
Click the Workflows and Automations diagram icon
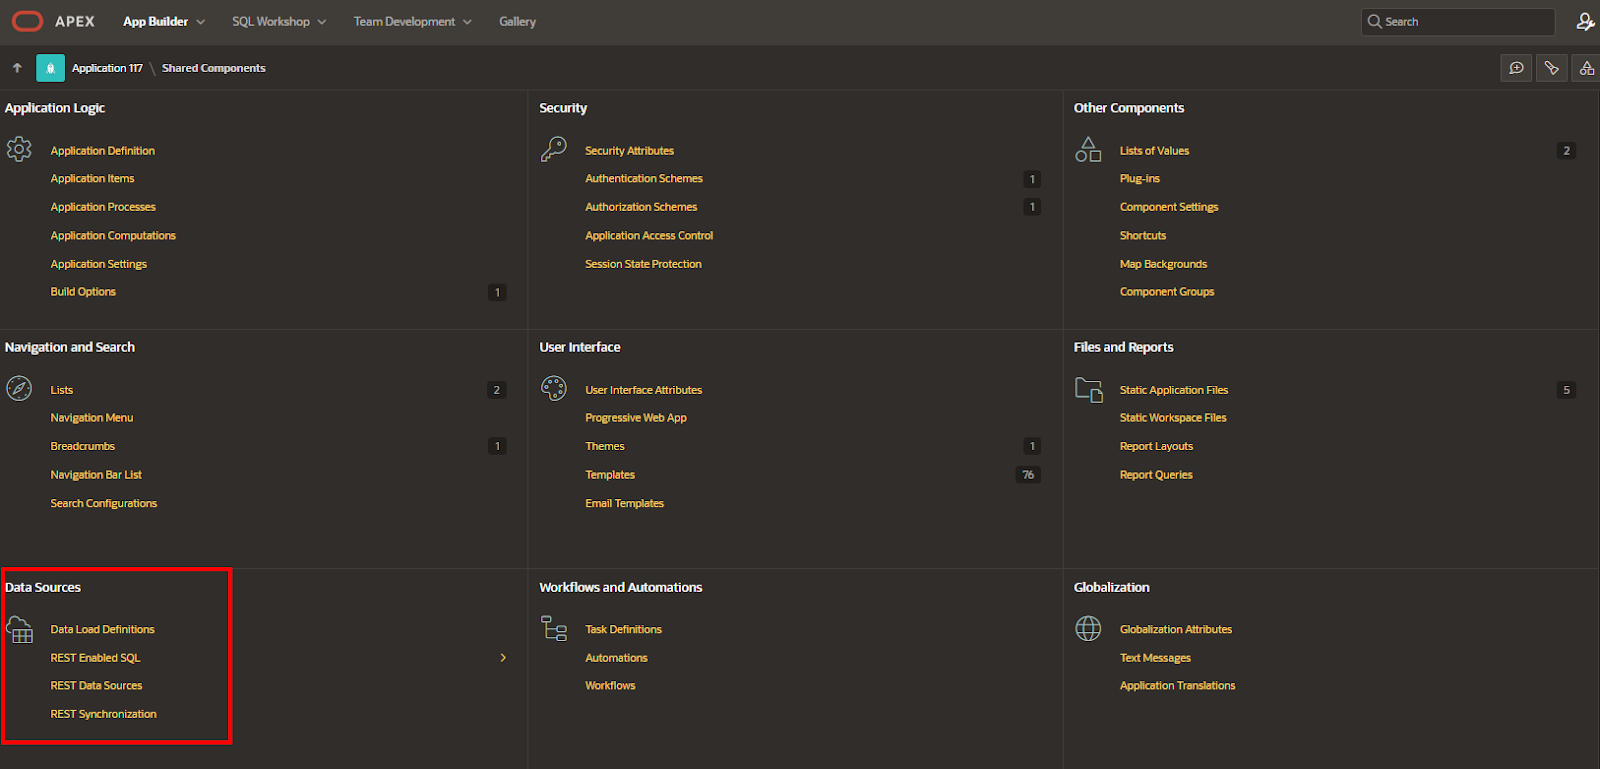(554, 628)
